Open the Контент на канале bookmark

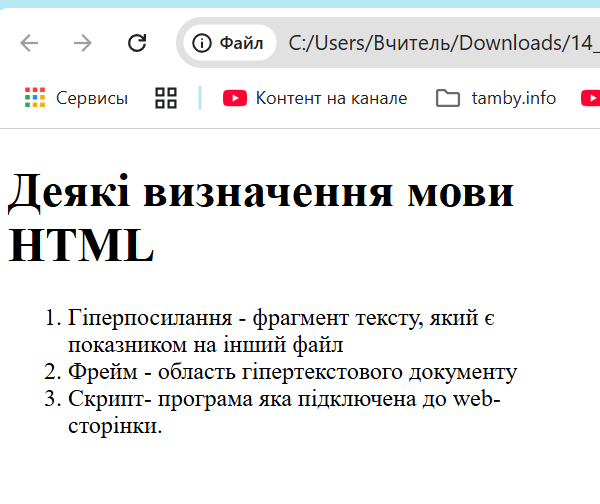click(331, 97)
